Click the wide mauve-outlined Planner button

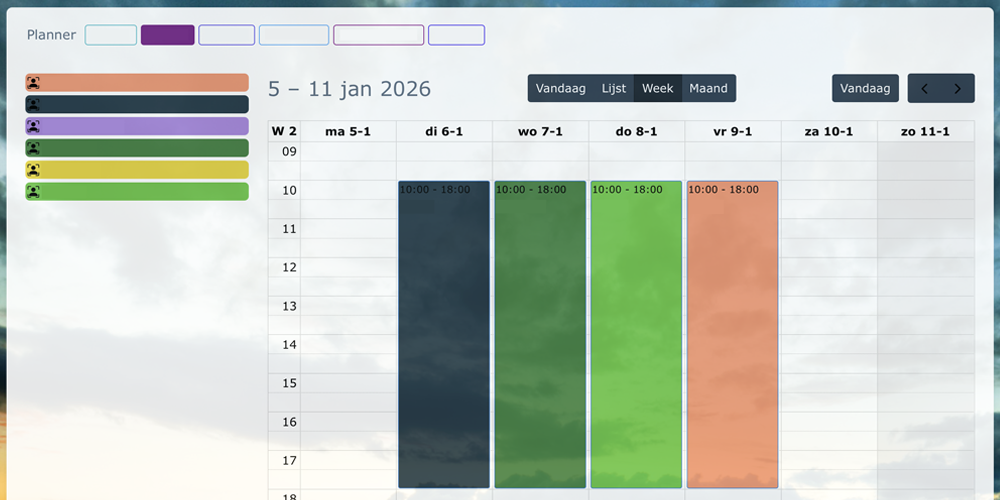[x=379, y=35]
